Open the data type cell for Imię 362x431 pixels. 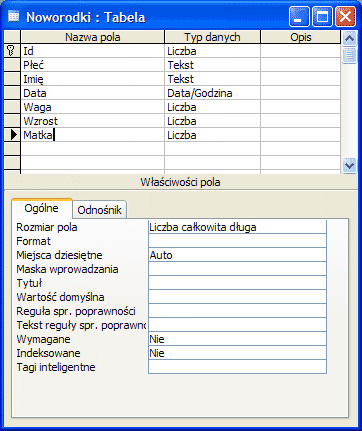[212, 79]
